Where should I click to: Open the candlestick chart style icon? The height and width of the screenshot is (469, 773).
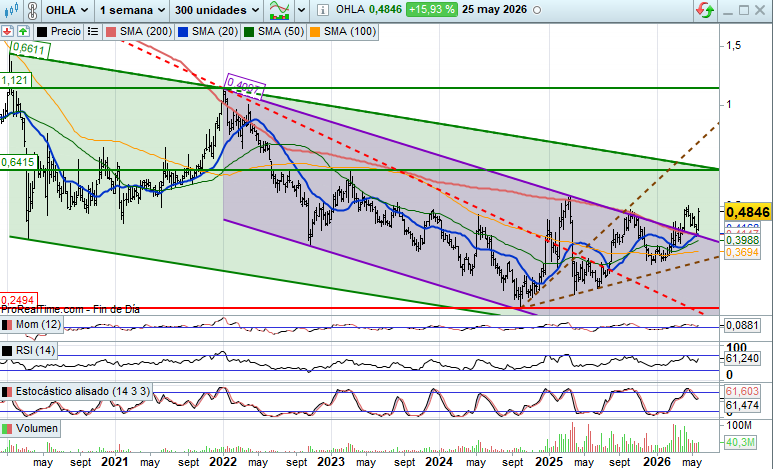[x=11, y=9]
